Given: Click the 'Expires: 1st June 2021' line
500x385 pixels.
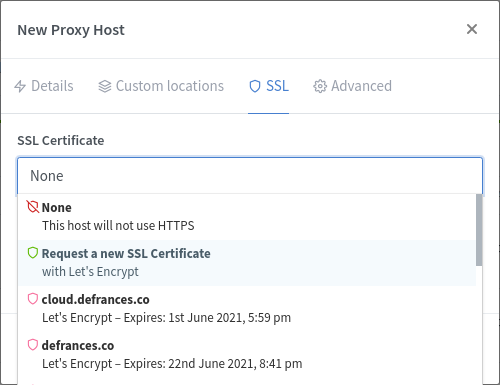Looking at the screenshot, I should pyautogui.click(x=166, y=318).
